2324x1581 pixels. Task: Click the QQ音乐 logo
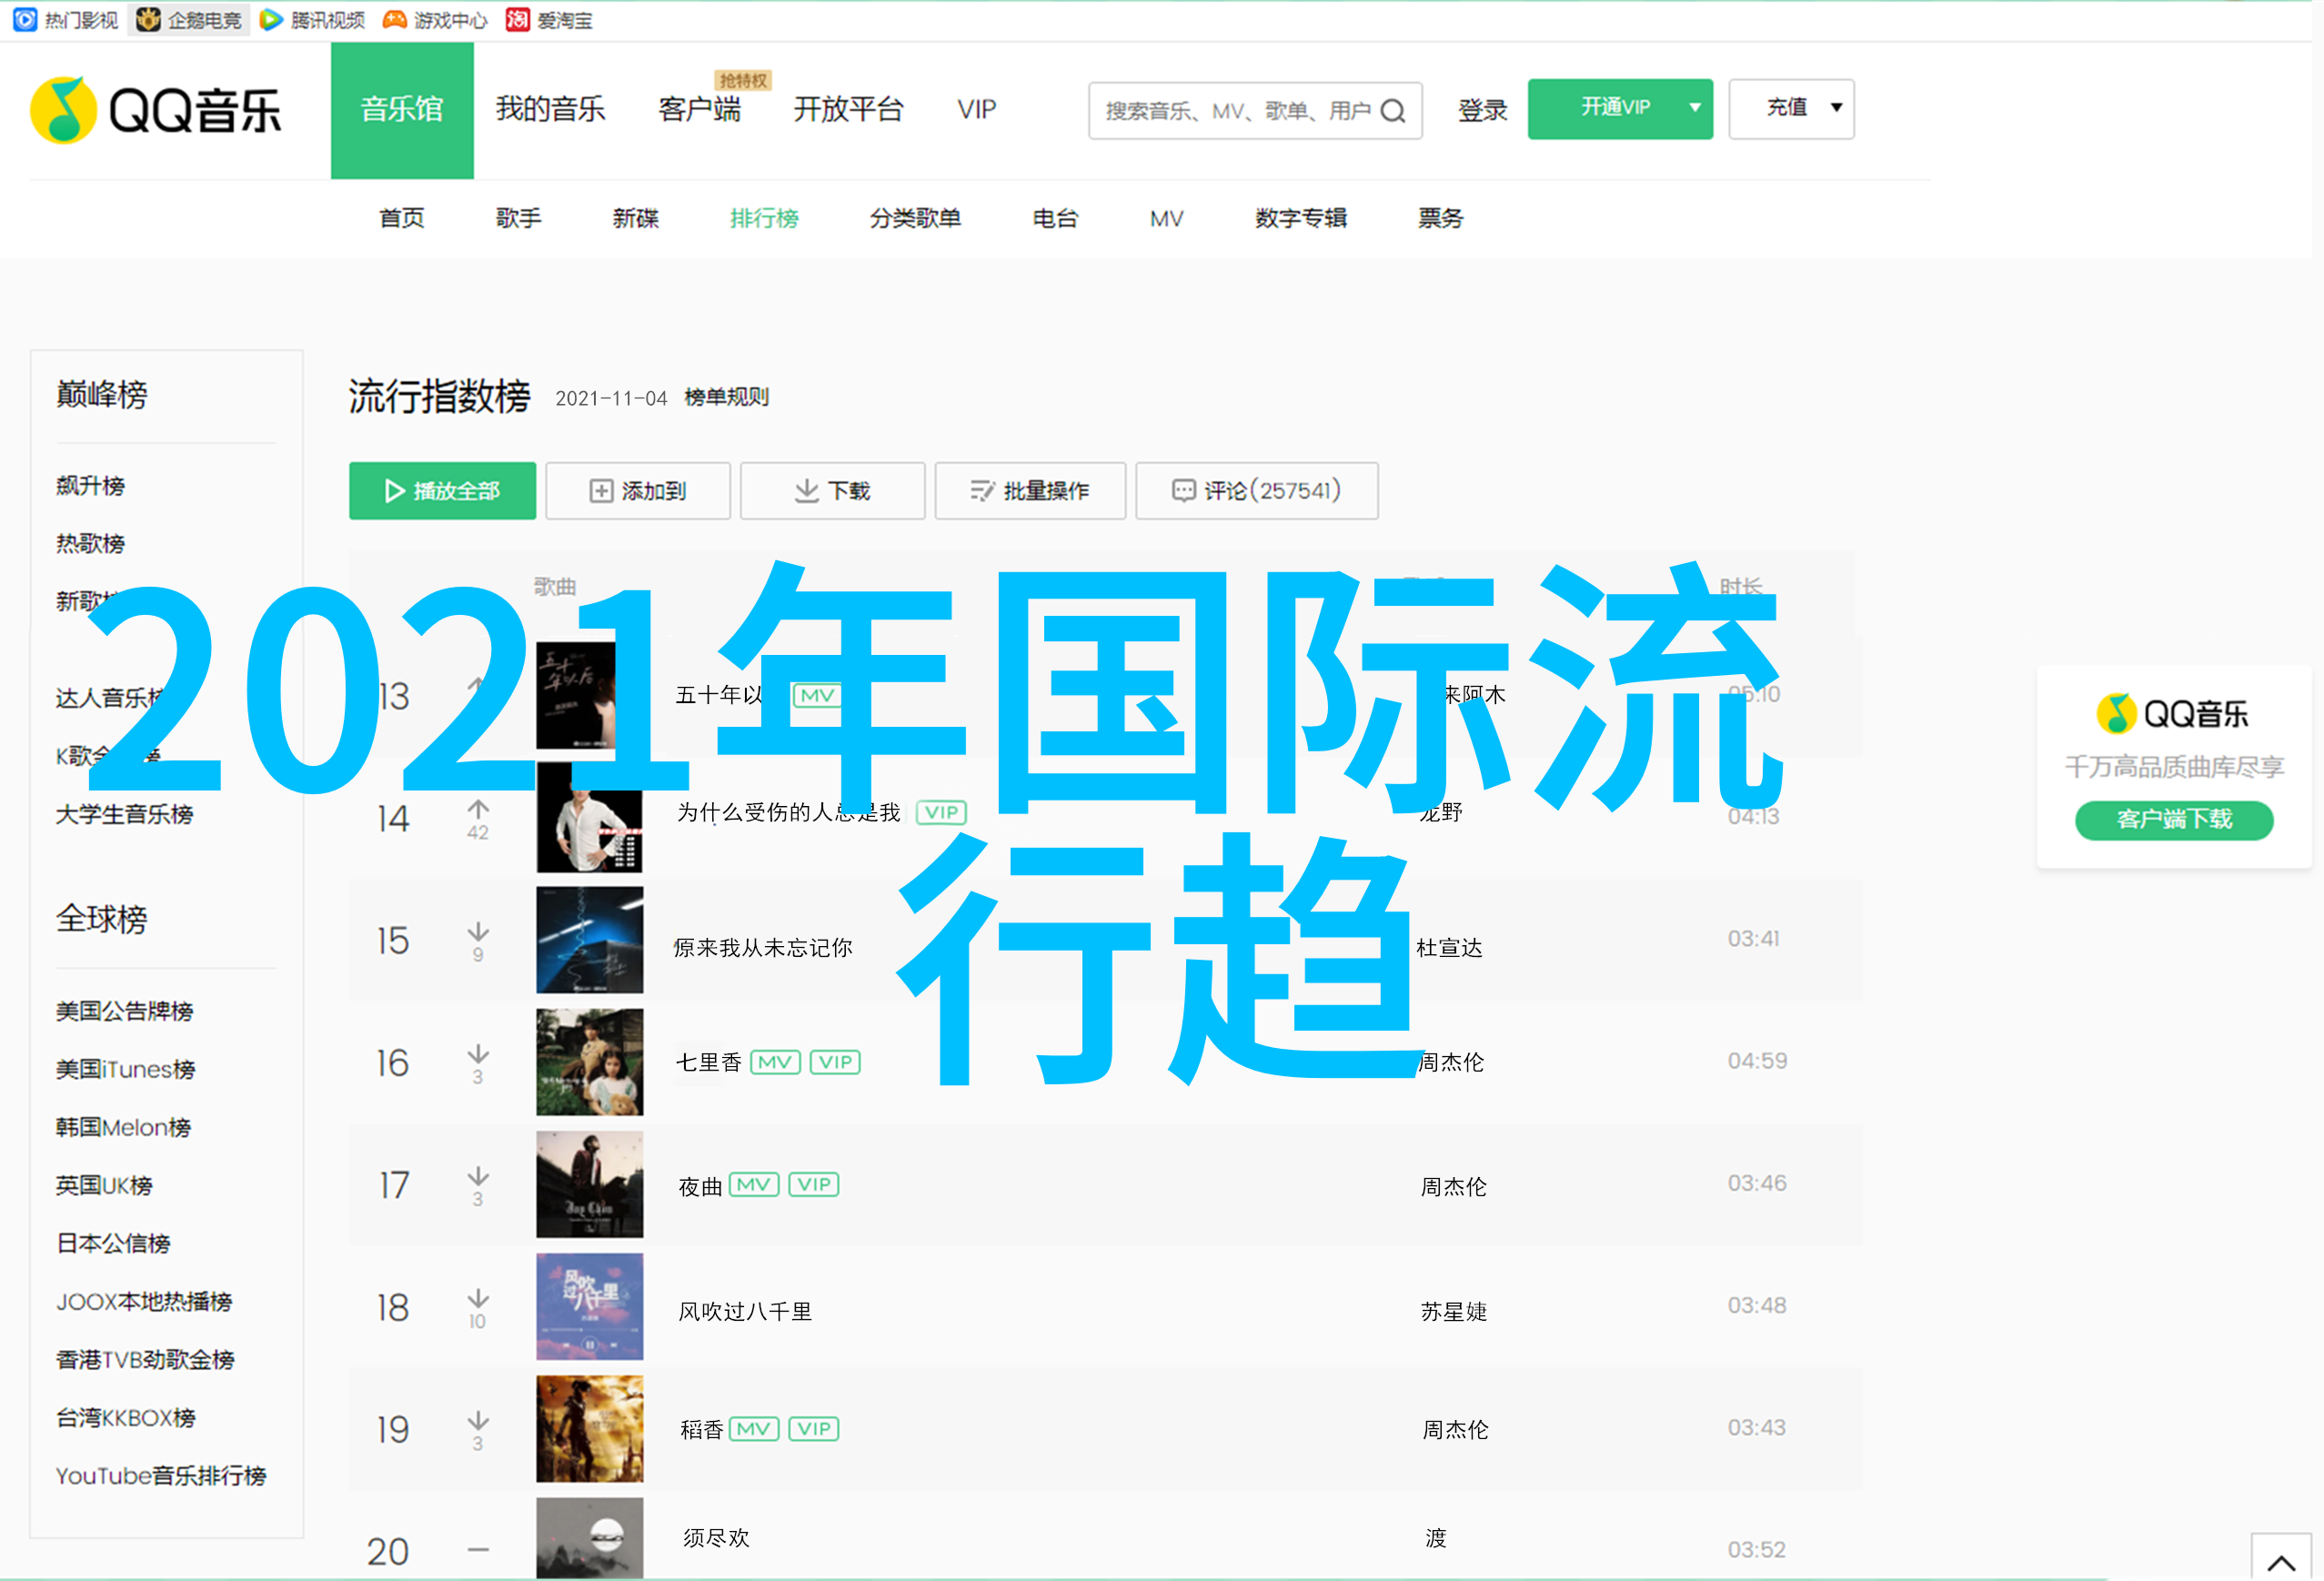click(156, 110)
